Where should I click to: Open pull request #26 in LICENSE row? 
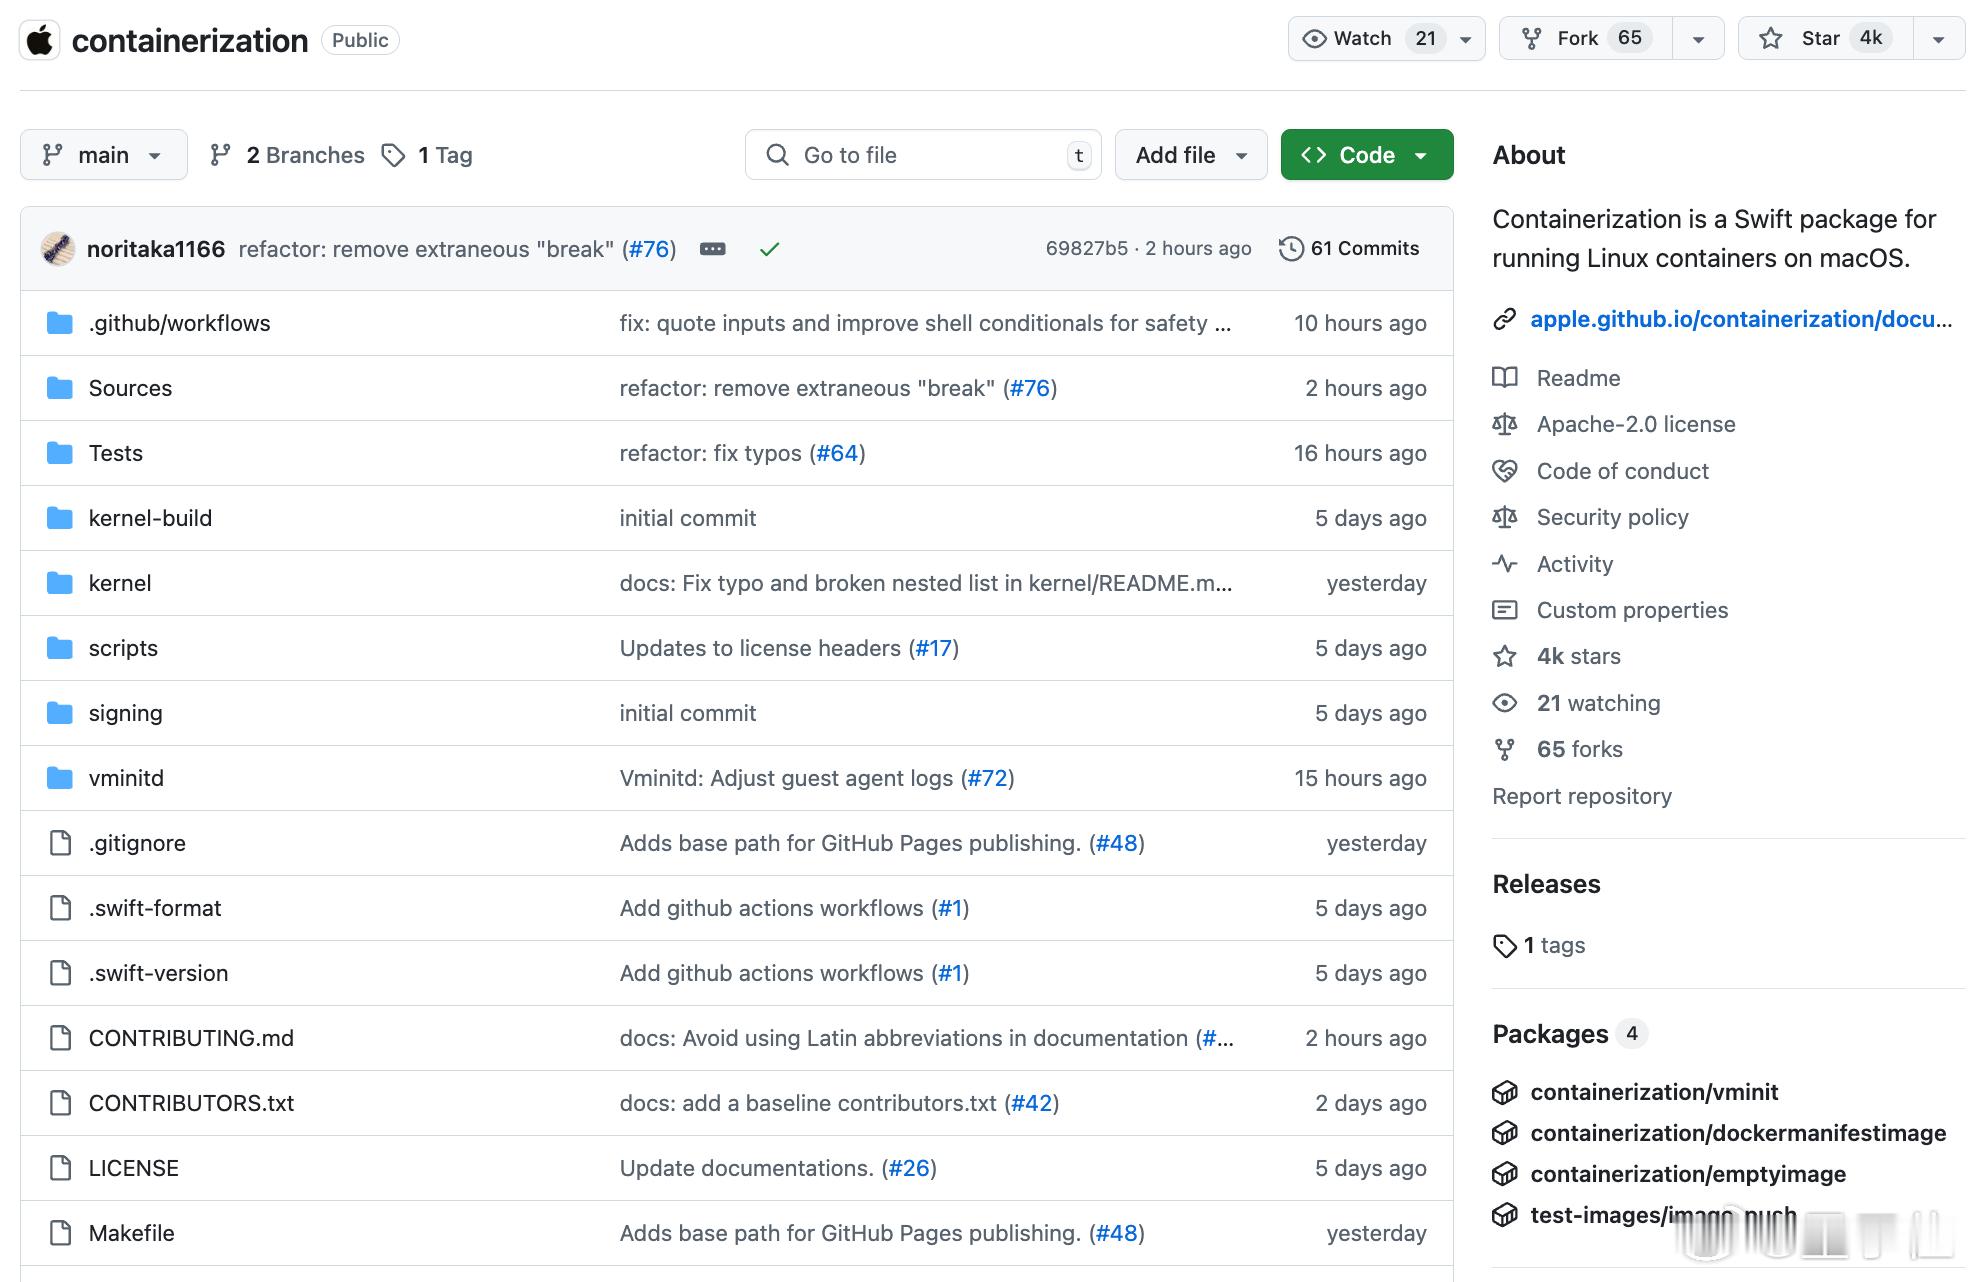coord(909,1168)
